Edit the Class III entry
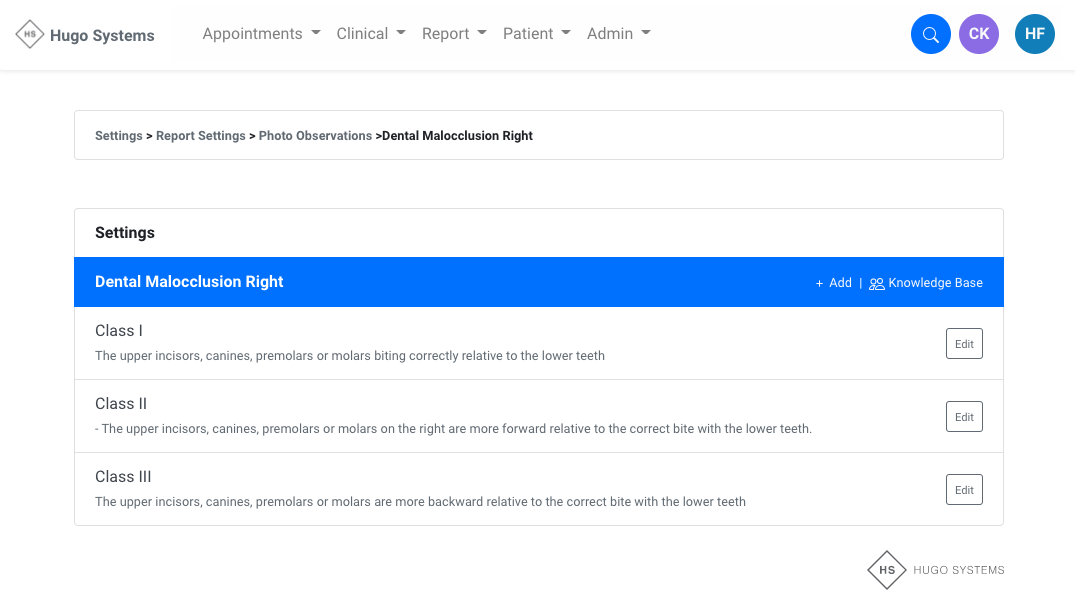The width and height of the screenshot is (1075, 601). [x=964, y=489]
